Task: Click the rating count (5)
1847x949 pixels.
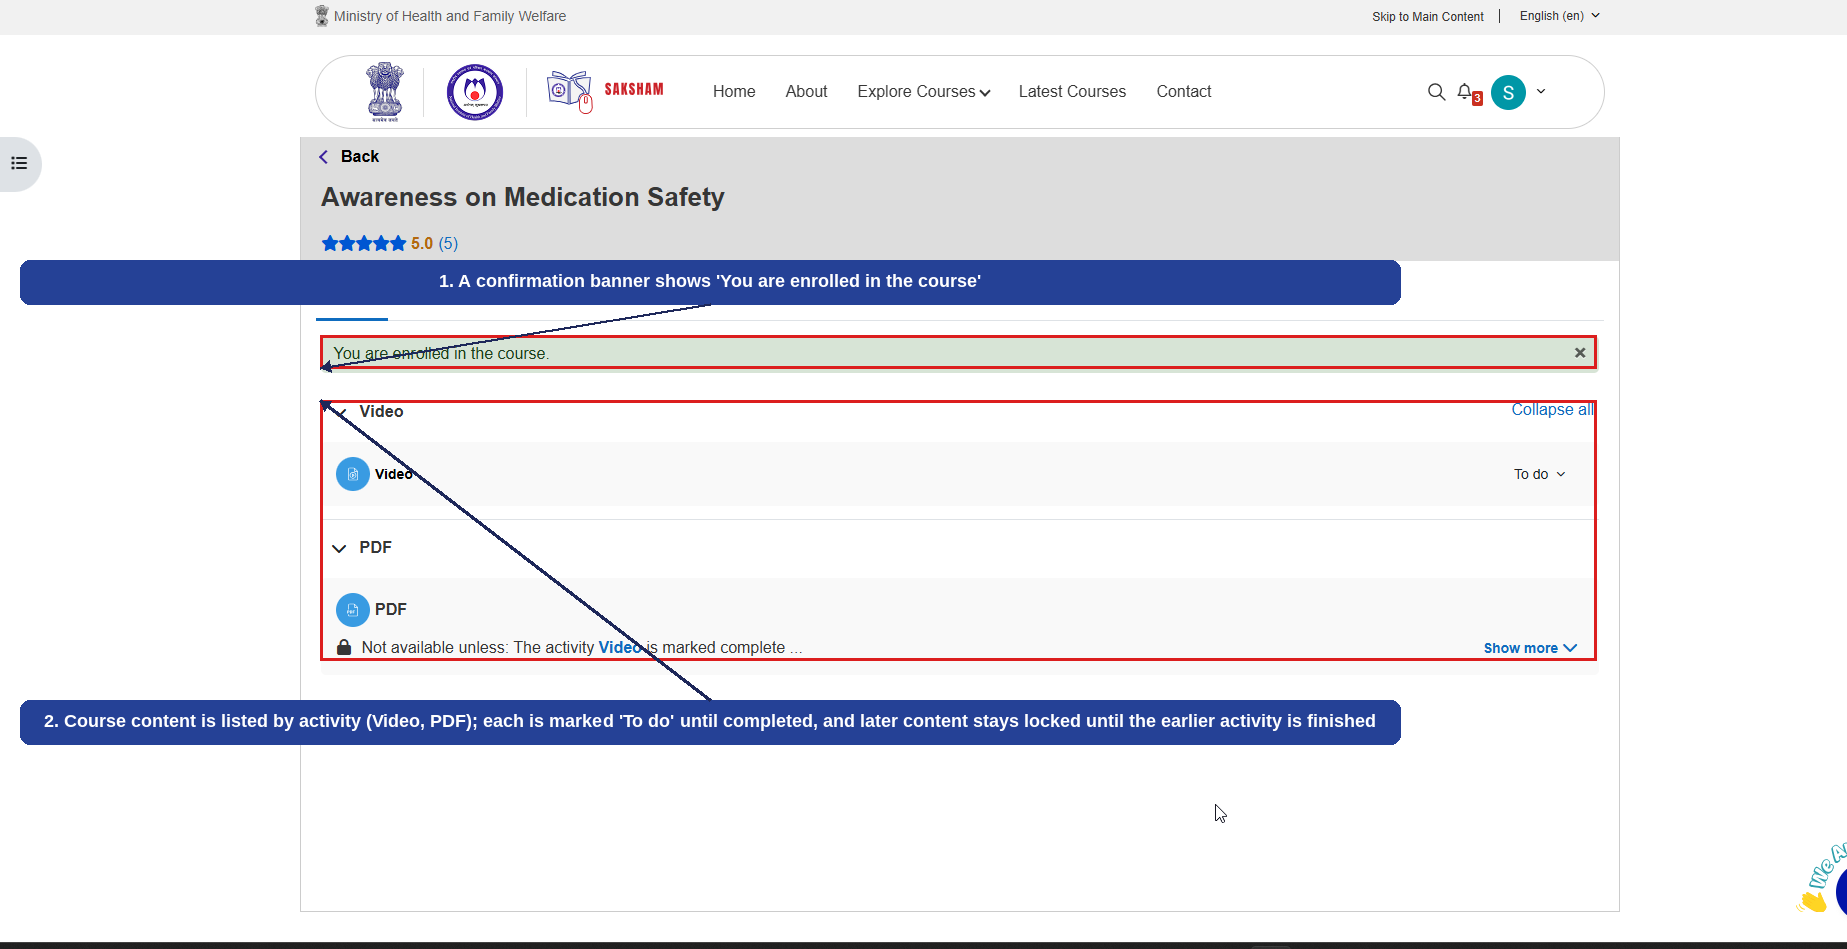Action: pyautogui.click(x=448, y=243)
